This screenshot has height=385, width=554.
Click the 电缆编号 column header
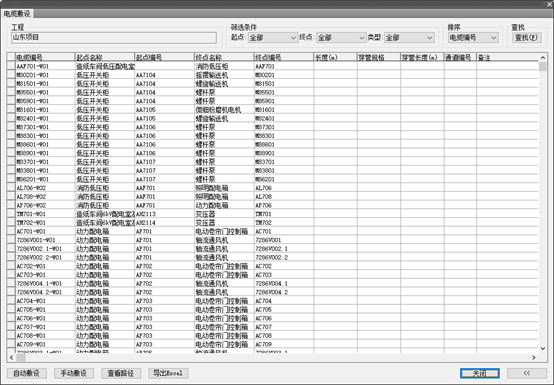(x=45, y=57)
